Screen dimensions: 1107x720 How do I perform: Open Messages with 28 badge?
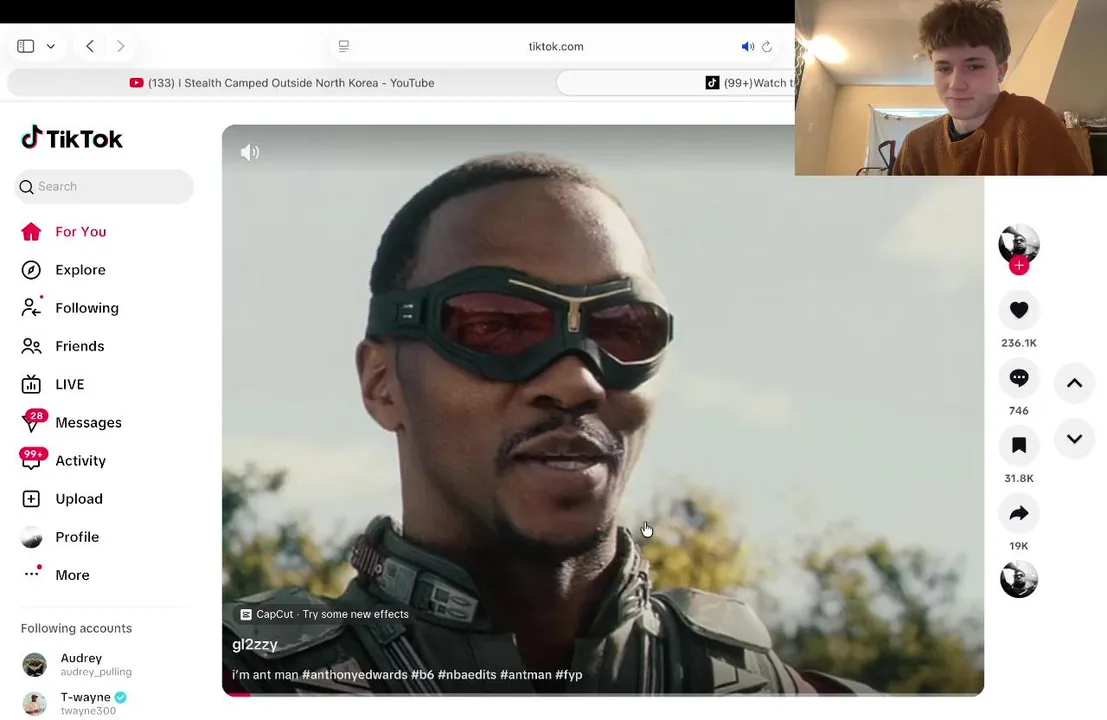[71, 422]
